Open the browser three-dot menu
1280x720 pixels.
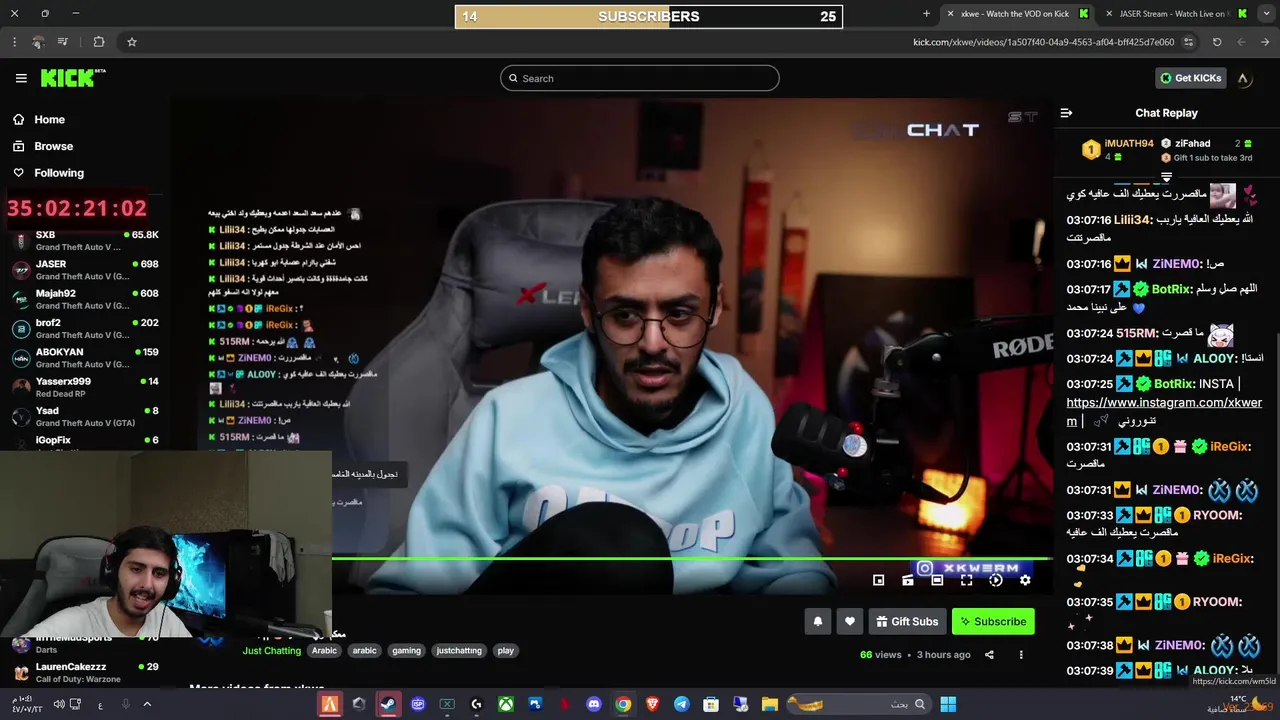coord(14,42)
